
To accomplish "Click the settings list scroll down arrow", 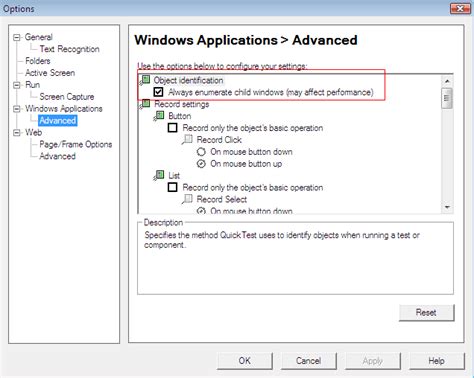I will [447, 207].
